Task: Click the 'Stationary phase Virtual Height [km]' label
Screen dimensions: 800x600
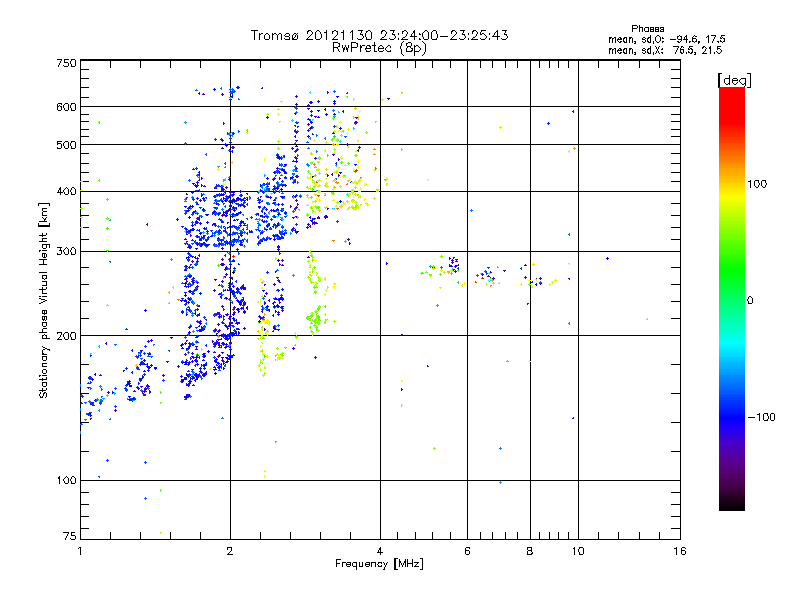Action: (43, 300)
